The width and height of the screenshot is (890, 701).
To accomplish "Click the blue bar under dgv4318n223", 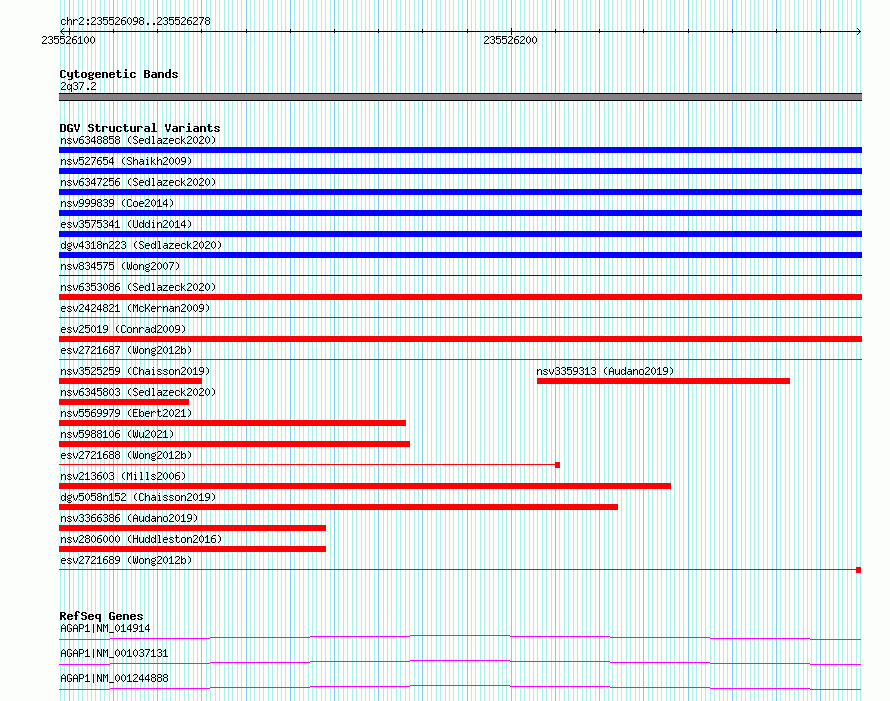I will coord(460,255).
